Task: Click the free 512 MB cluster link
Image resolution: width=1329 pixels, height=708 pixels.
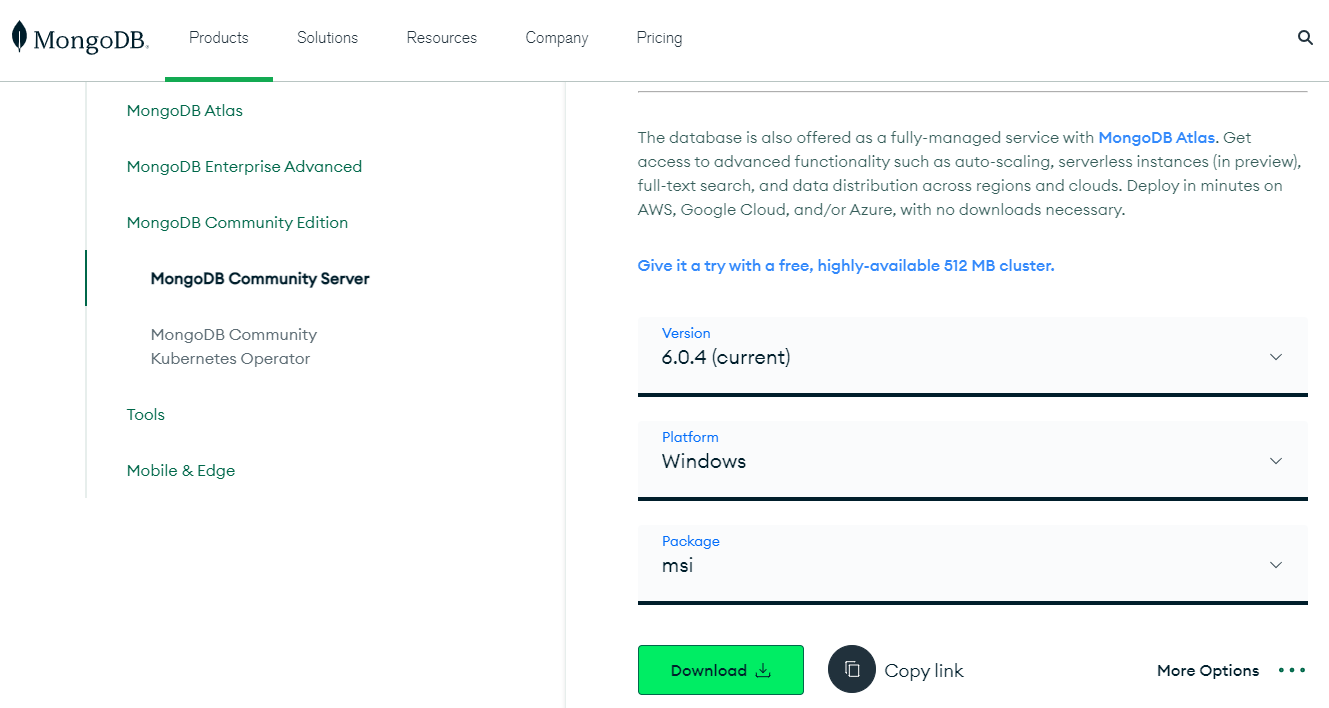Action: point(846,265)
